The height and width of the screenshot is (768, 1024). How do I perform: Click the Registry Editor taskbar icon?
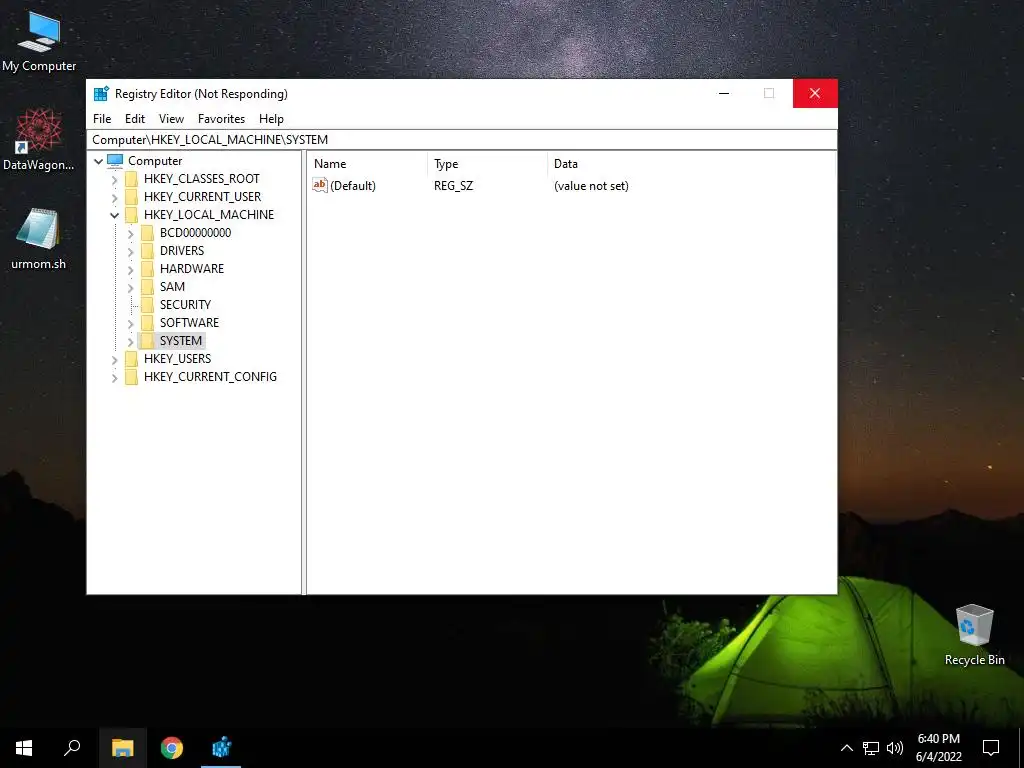tap(221, 748)
